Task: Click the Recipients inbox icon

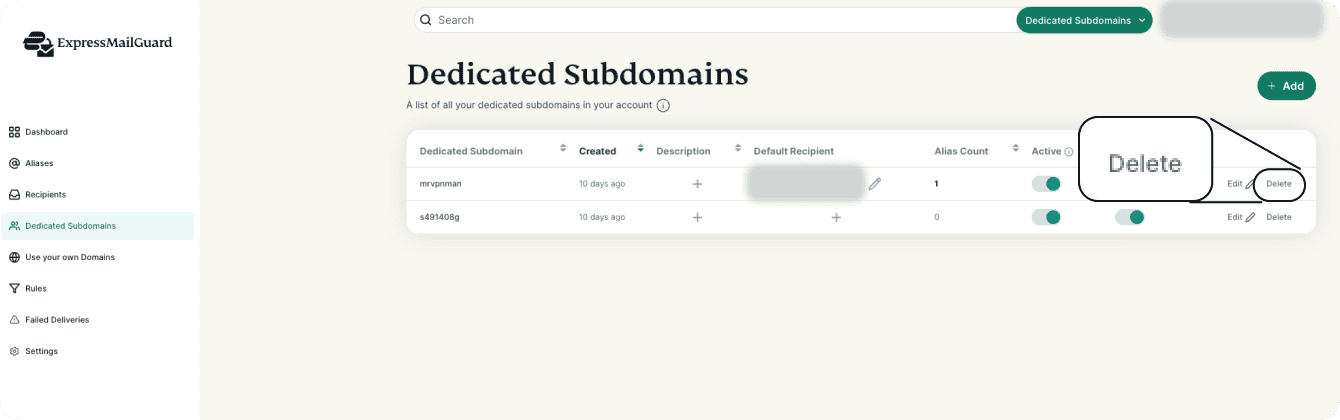Action: pos(14,195)
